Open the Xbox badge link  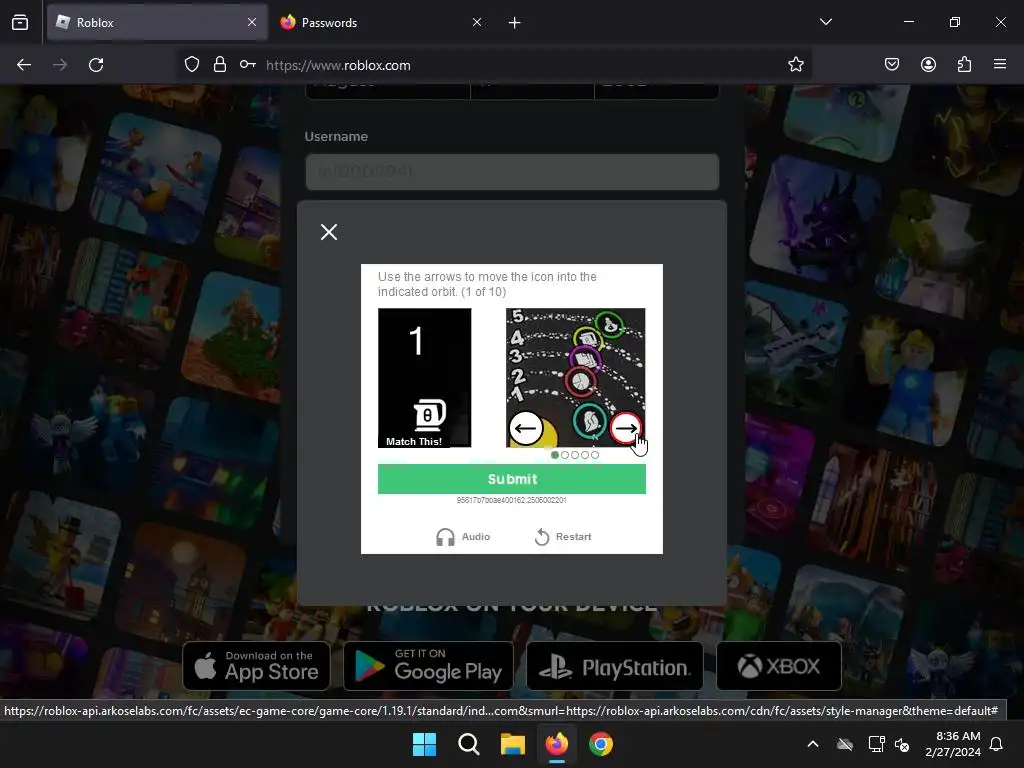(778, 666)
